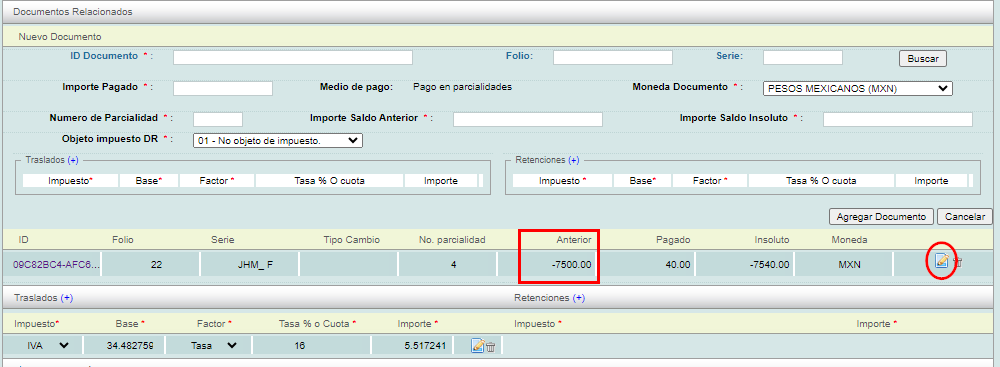Screen dimensions: 1000x367
Task: Open Objeto impuesto DR dropdown
Action: click(277, 140)
